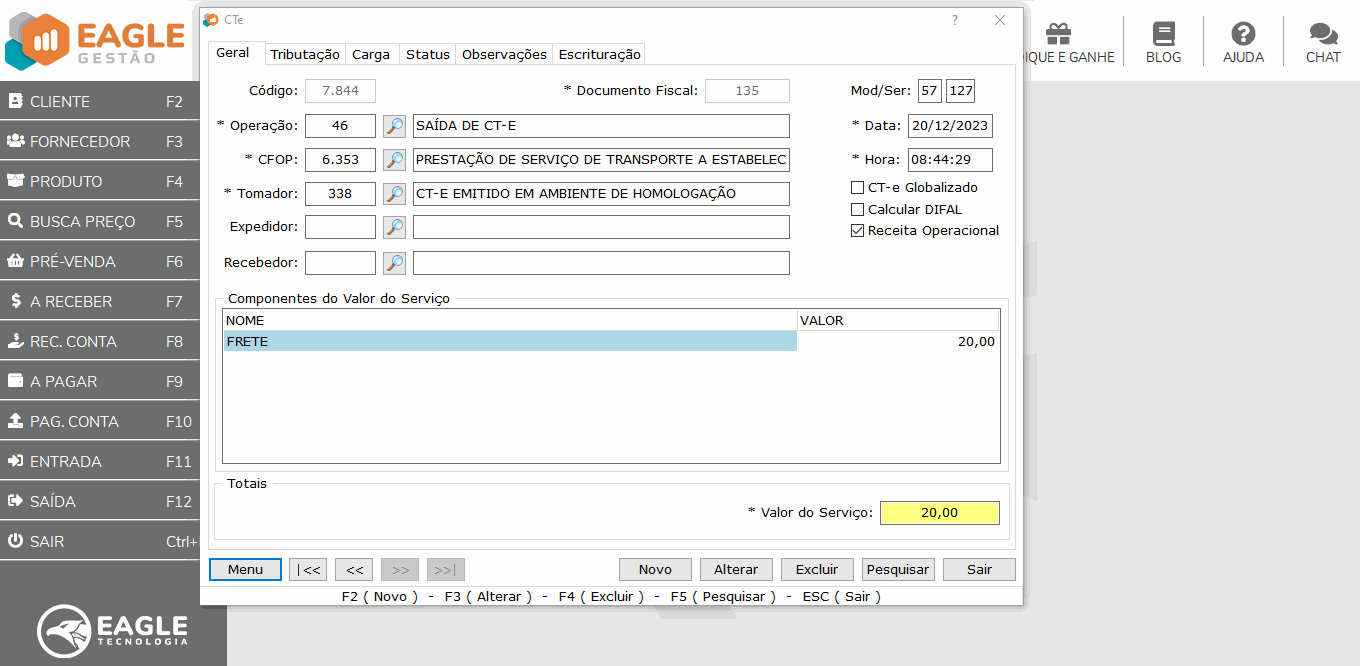Click the help question mark in CTe title bar
1360x666 pixels.
coord(955,20)
